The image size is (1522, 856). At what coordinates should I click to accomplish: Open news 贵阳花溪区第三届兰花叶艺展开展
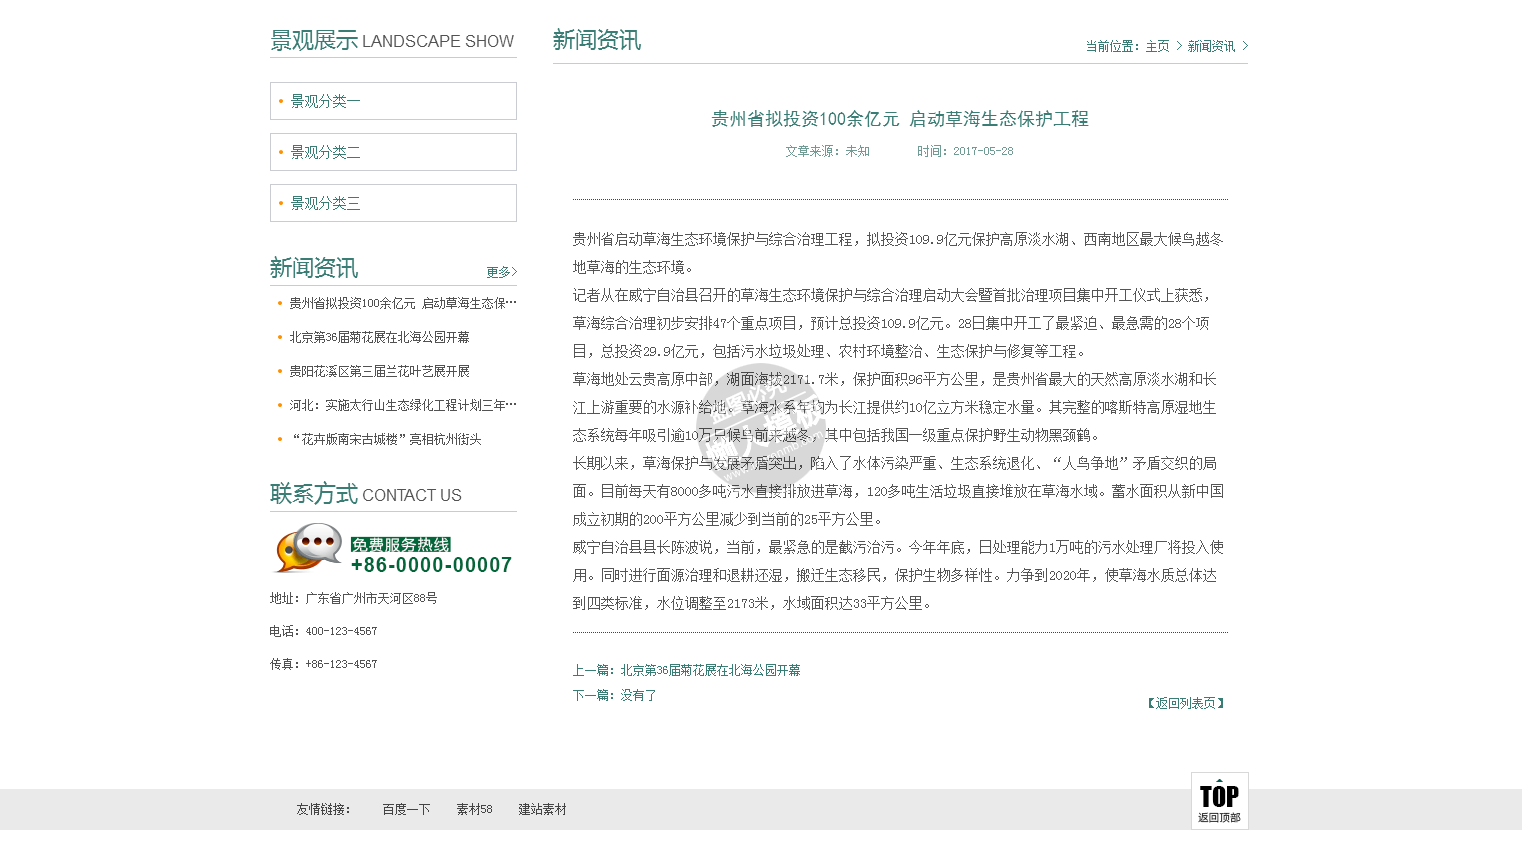[379, 371]
